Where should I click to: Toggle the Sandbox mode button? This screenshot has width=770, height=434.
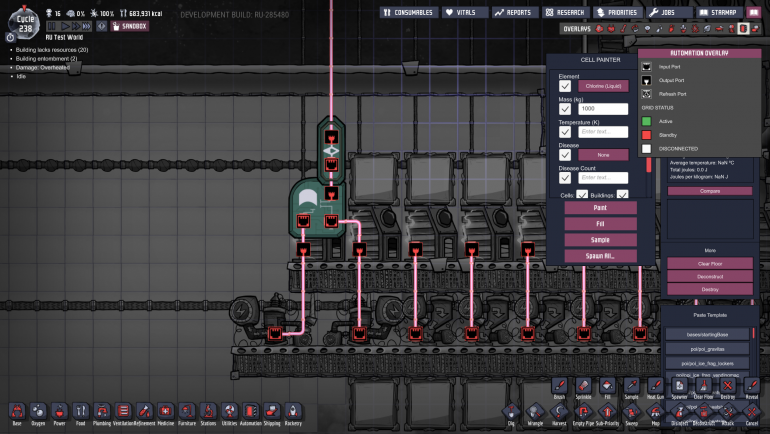coord(130,26)
